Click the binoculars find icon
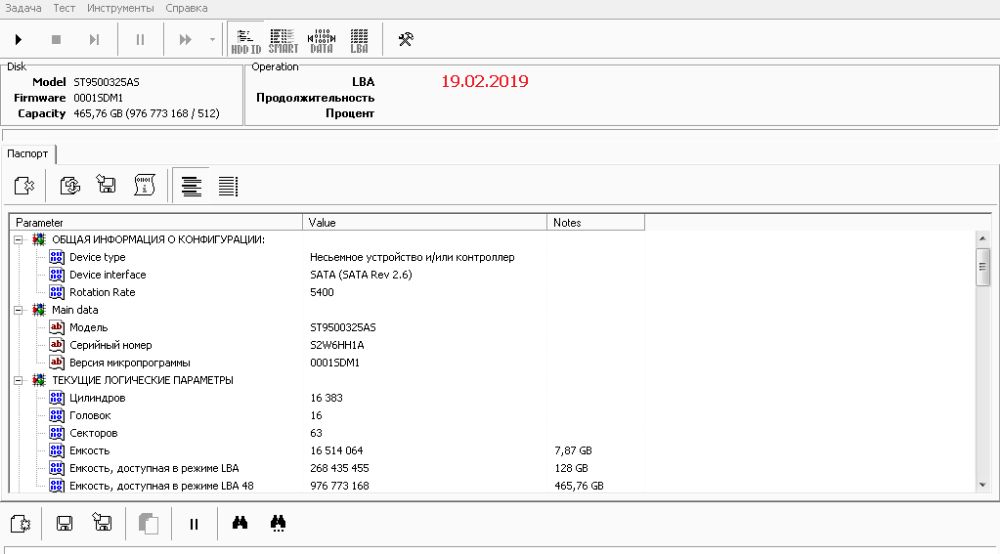1000x554 pixels. click(240, 523)
